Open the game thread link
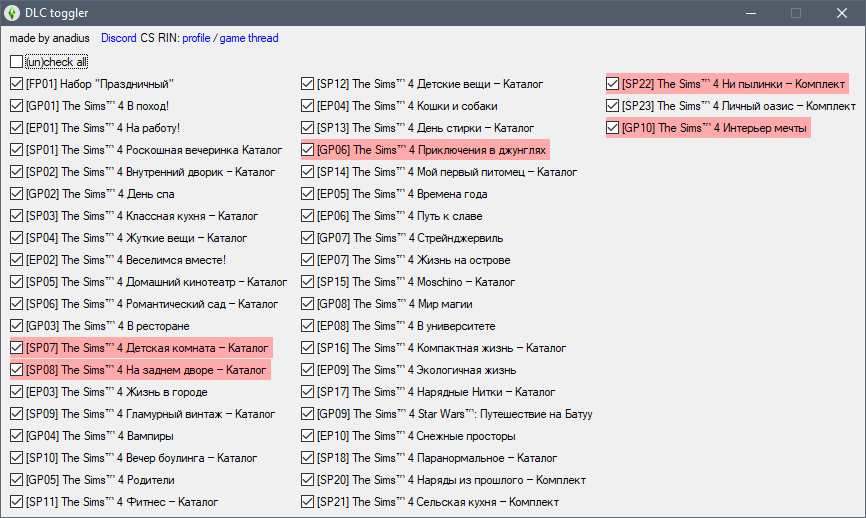The height and width of the screenshot is (518, 866). tap(248, 38)
